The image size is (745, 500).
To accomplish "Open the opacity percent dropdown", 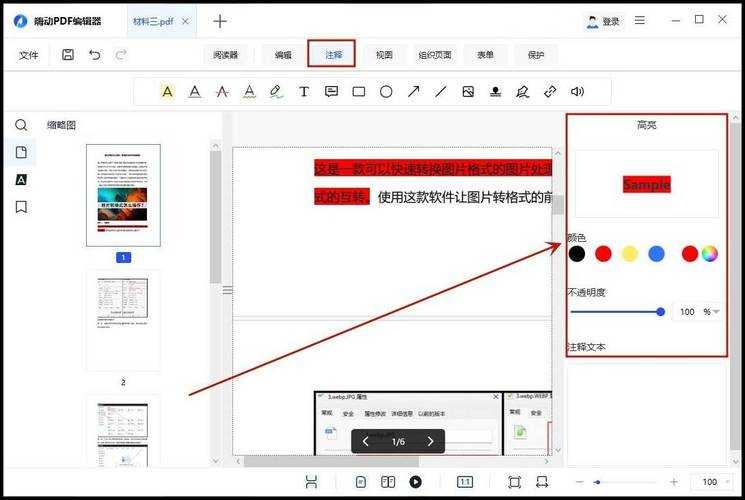I will click(715, 312).
